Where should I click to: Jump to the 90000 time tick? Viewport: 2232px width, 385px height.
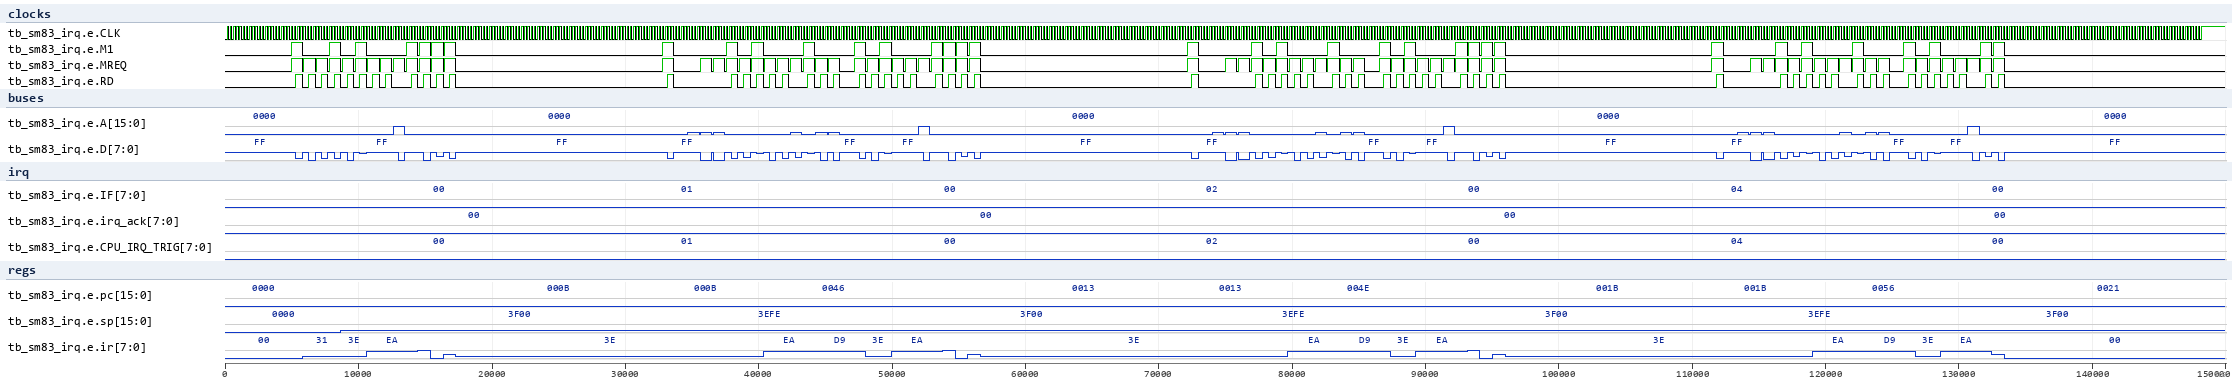click(x=1425, y=375)
